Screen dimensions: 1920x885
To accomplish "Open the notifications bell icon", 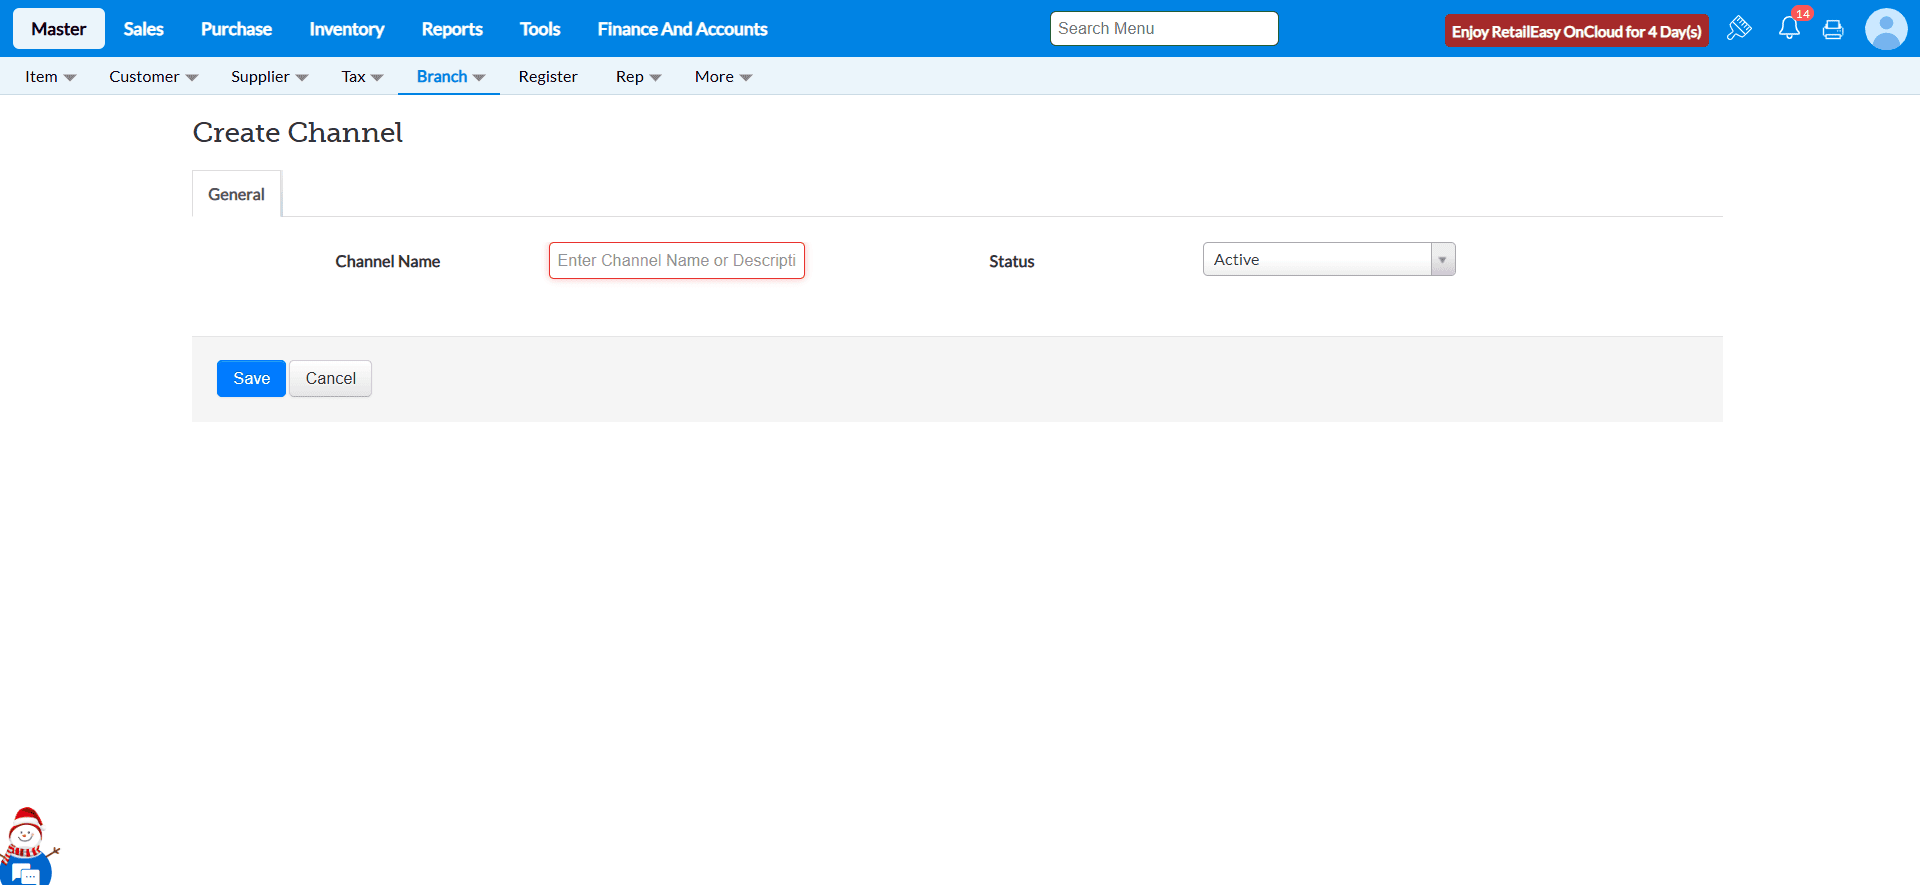I will pyautogui.click(x=1789, y=28).
